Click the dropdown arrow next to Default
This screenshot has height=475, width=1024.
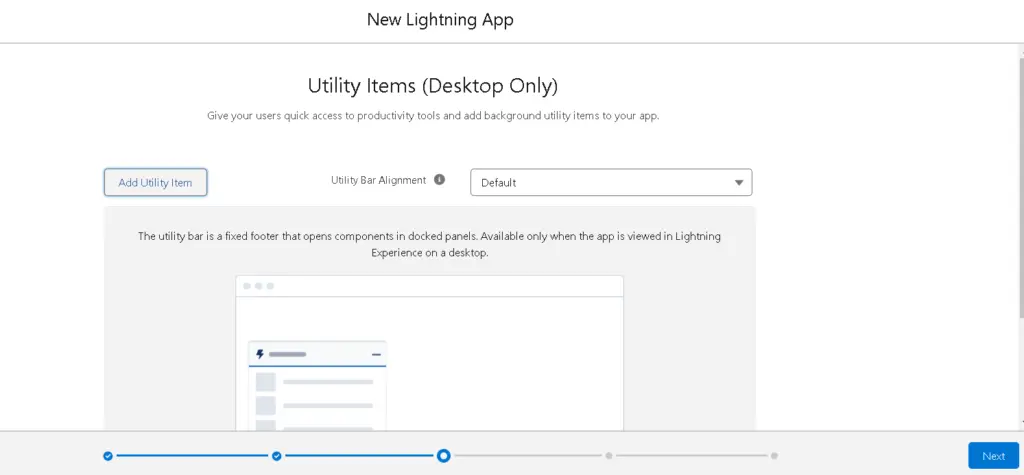tap(739, 182)
